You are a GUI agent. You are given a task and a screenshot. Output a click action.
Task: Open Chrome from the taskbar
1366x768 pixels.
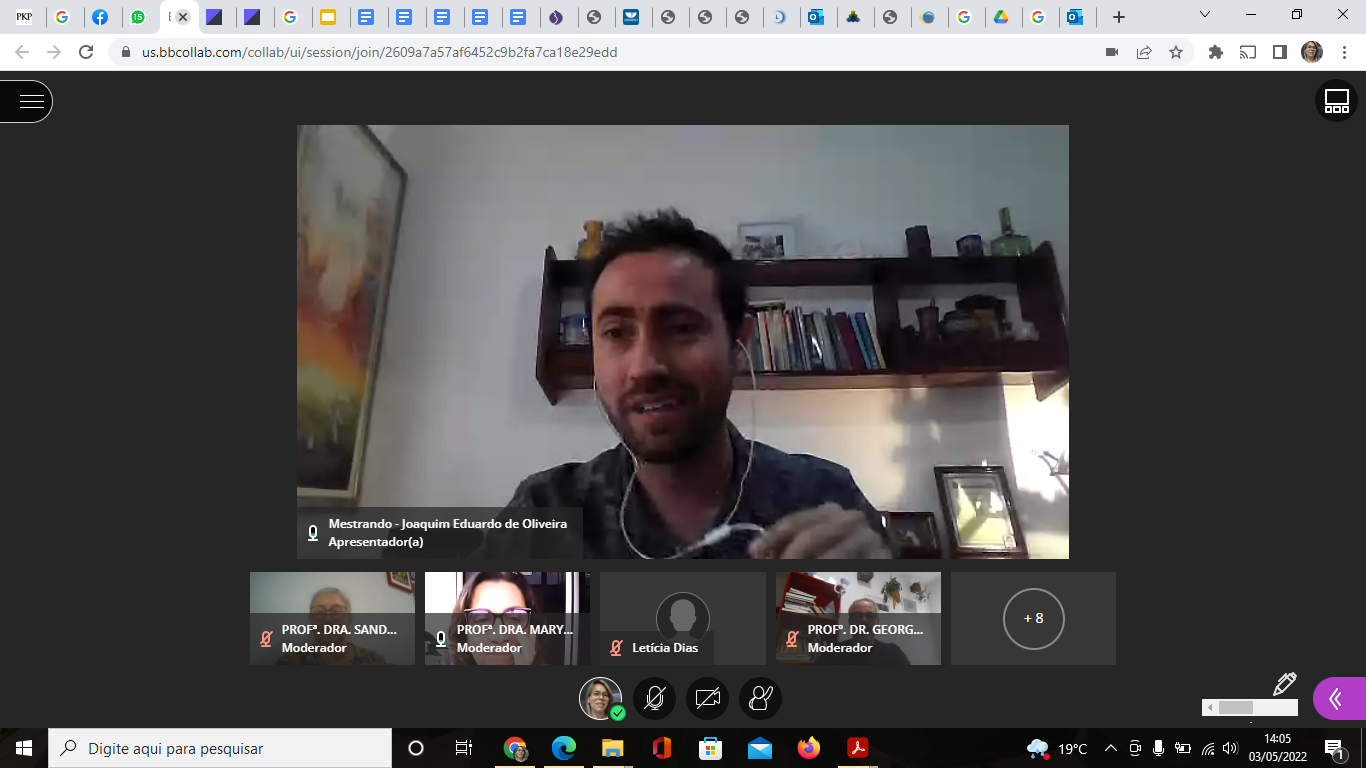point(515,748)
